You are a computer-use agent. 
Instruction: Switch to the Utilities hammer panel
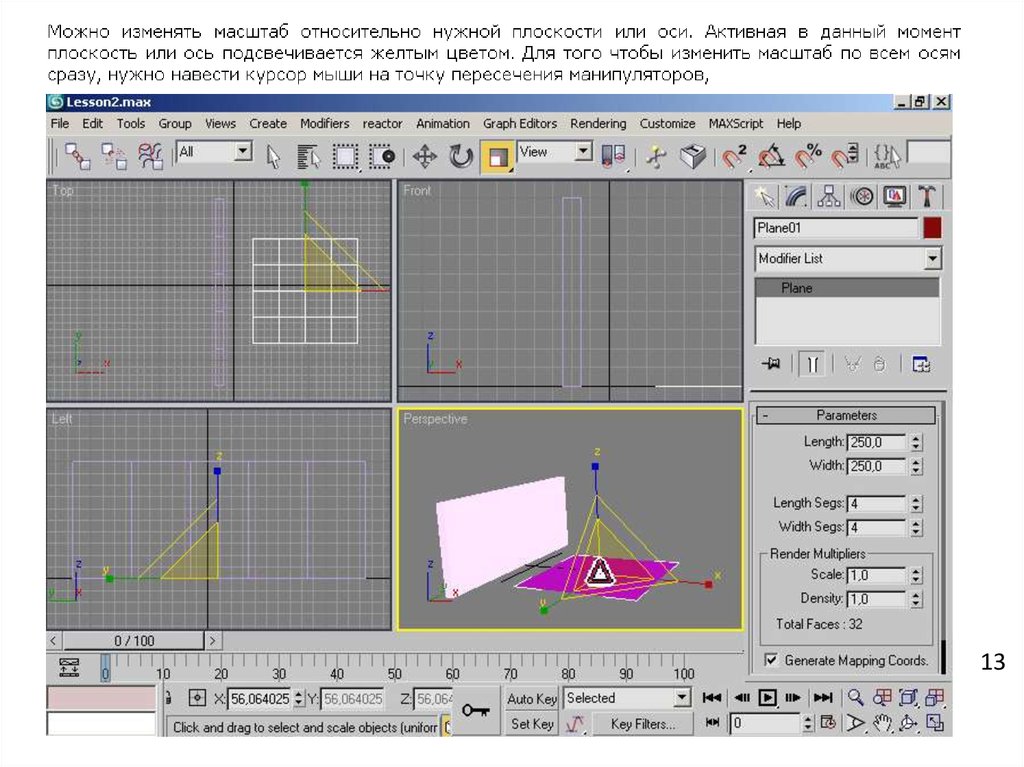(x=928, y=196)
